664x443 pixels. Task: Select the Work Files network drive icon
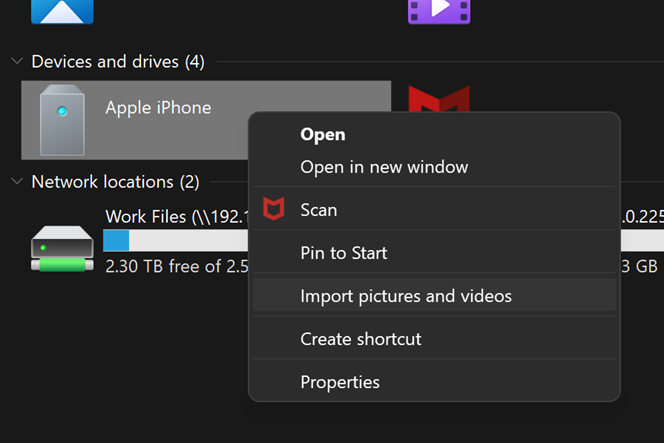62,248
